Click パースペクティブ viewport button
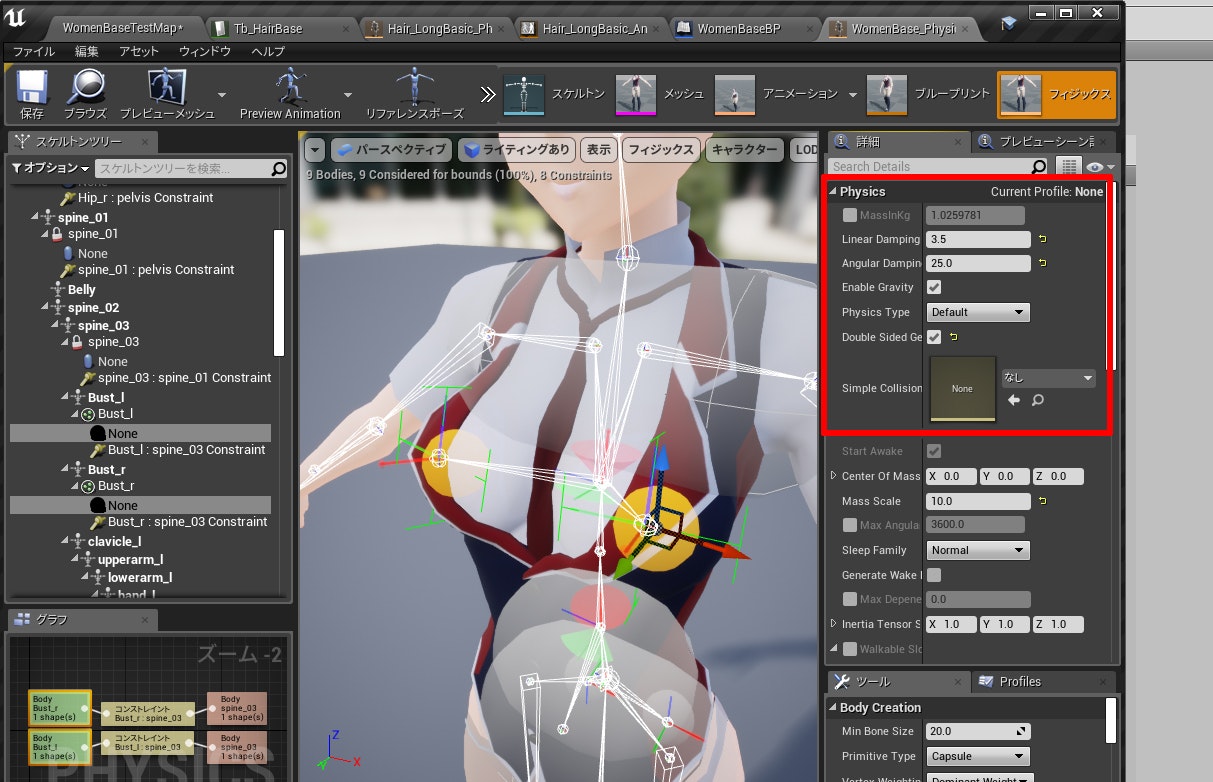Image resolution: width=1213 pixels, height=782 pixels. tap(392, 150)
